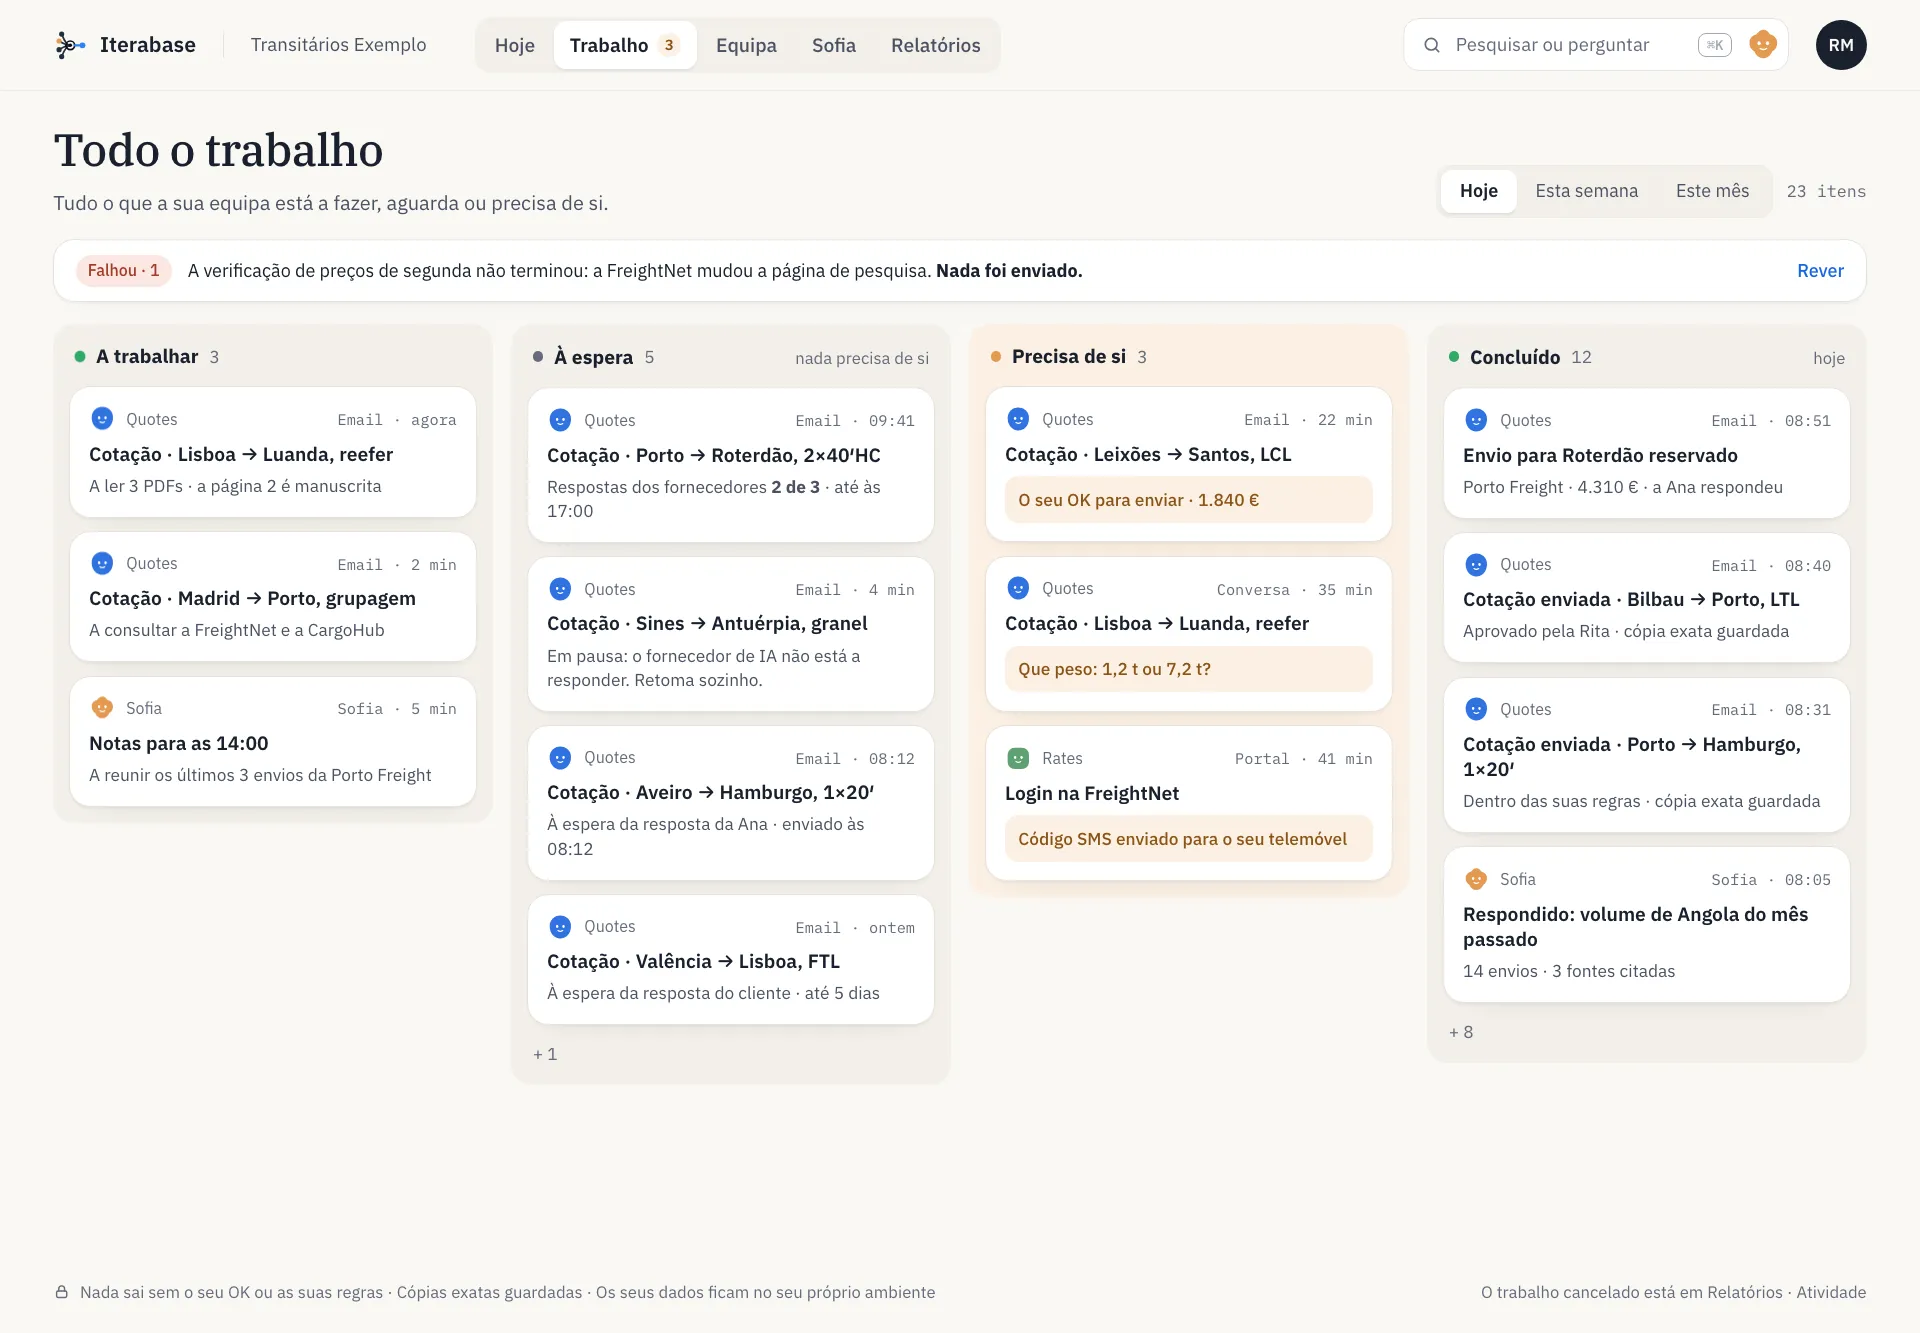Open Cotação enviada · Porto → Hamburgo card title

[x=1631, y=757]
